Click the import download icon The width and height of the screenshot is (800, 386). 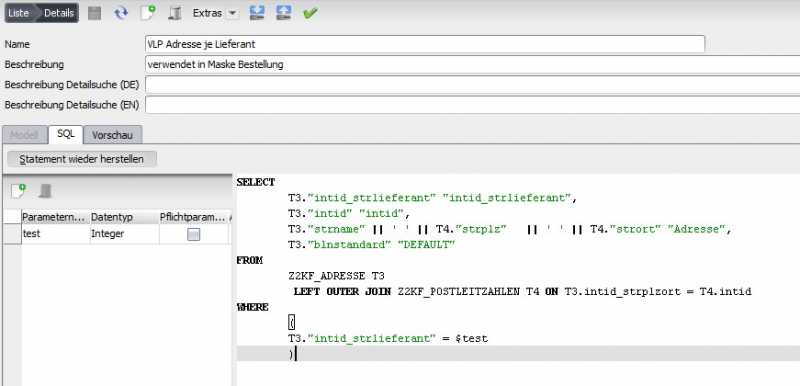tap(257, 13)
